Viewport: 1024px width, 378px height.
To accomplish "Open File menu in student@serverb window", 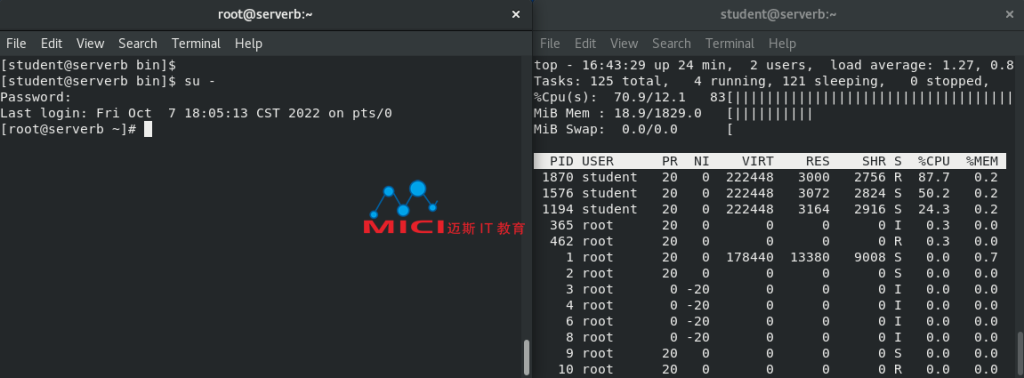I will point(550,44).
